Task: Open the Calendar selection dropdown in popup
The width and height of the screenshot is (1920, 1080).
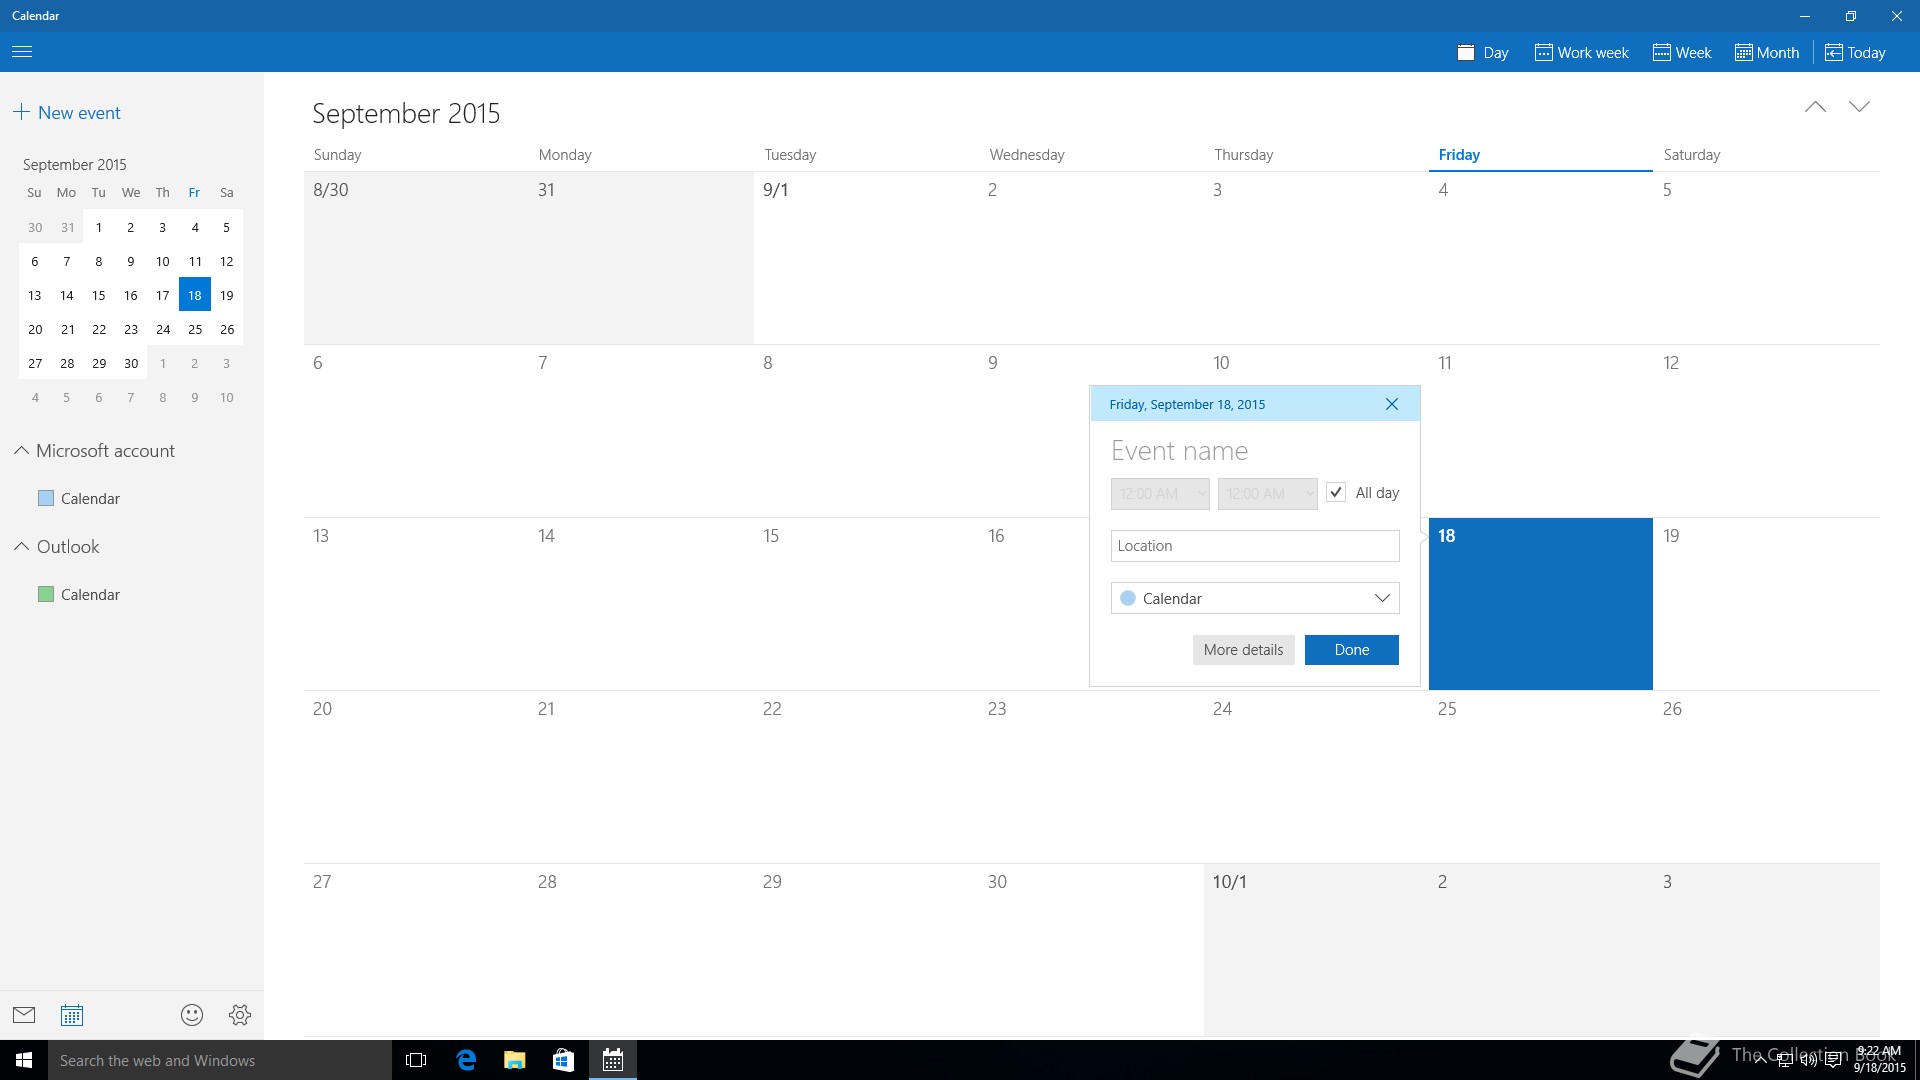Action: coord(1255,598)
